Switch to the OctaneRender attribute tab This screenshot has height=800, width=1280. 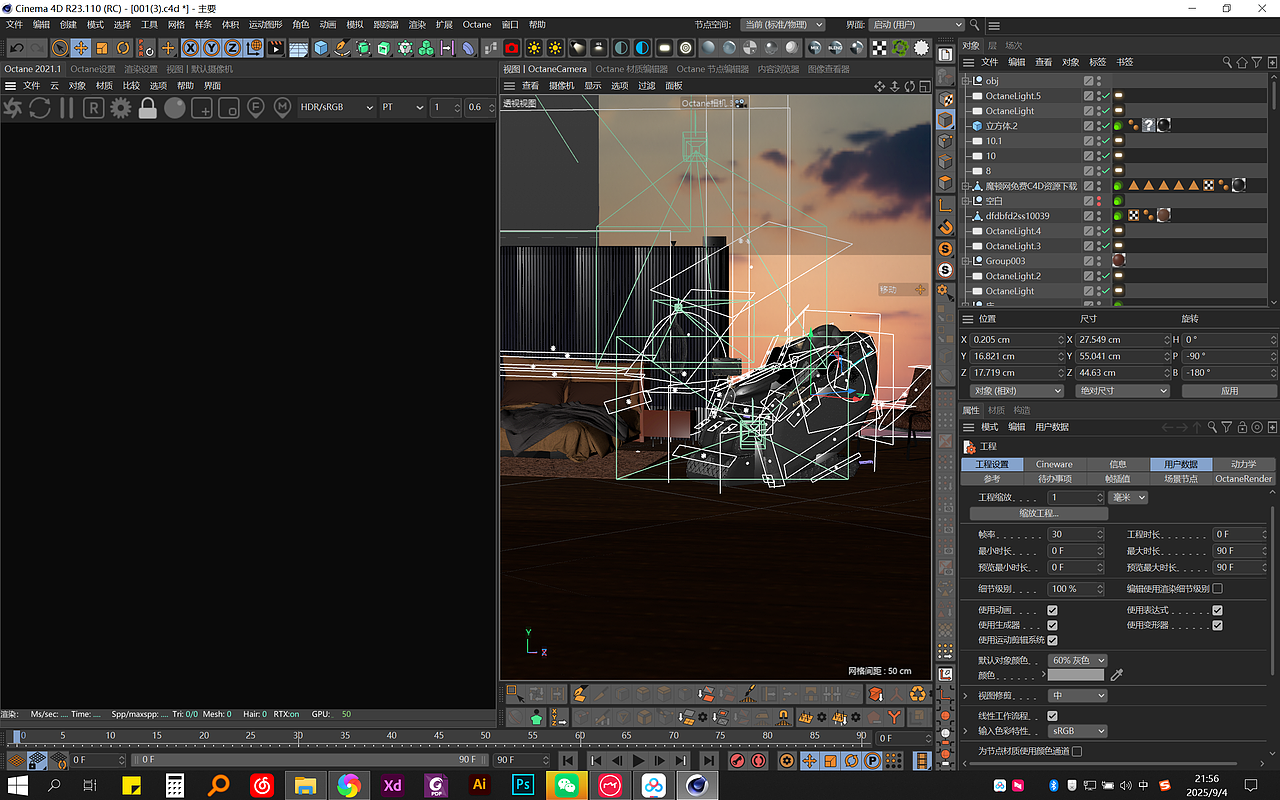coord(1243,479)
